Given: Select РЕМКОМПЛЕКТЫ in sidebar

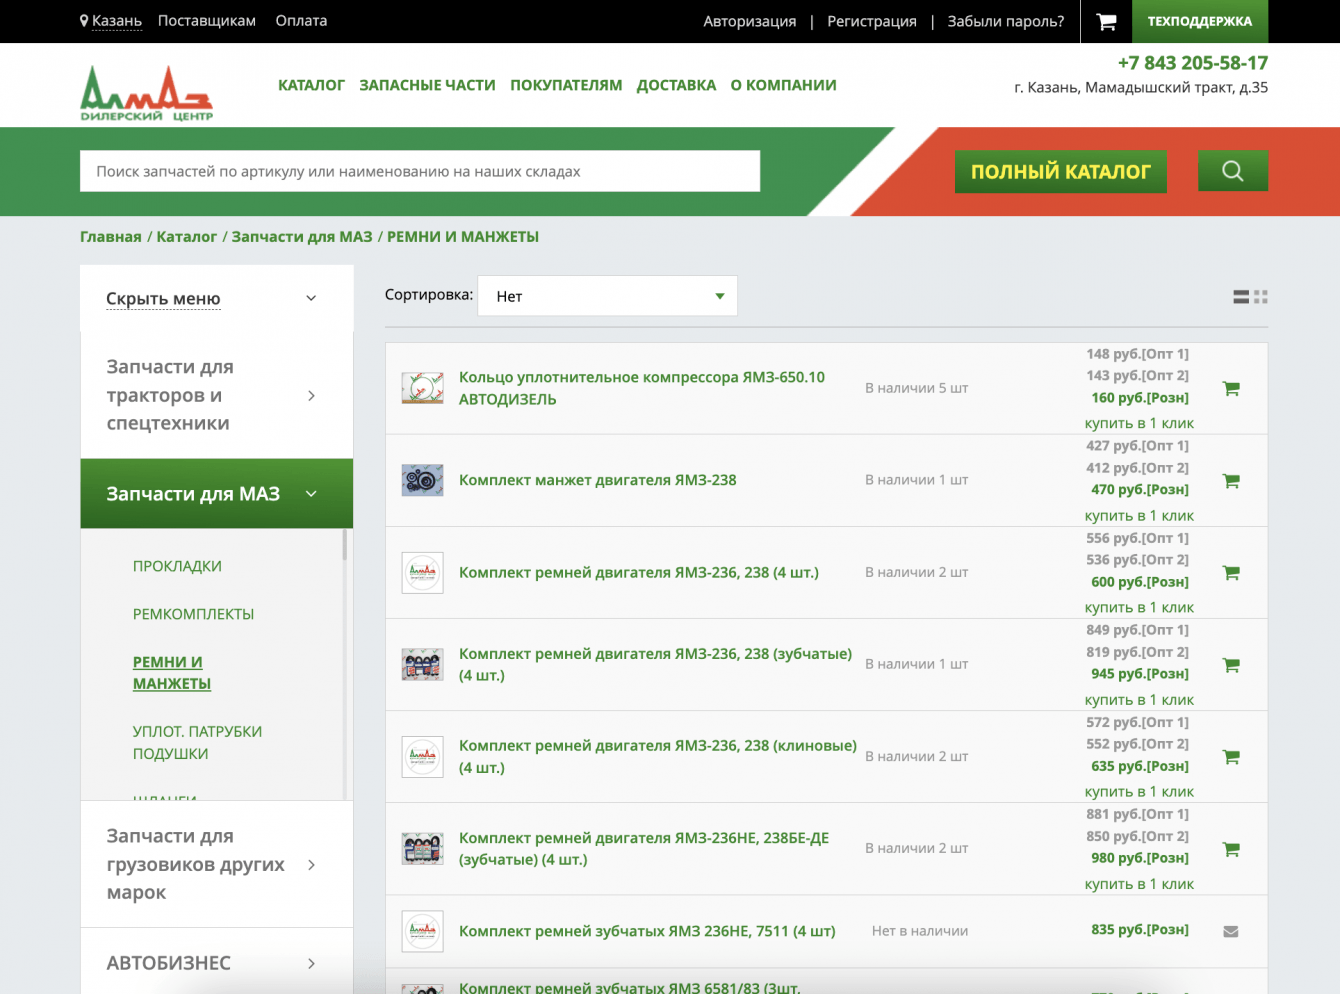Looking at the screenshot, I should tap(193, 614).
